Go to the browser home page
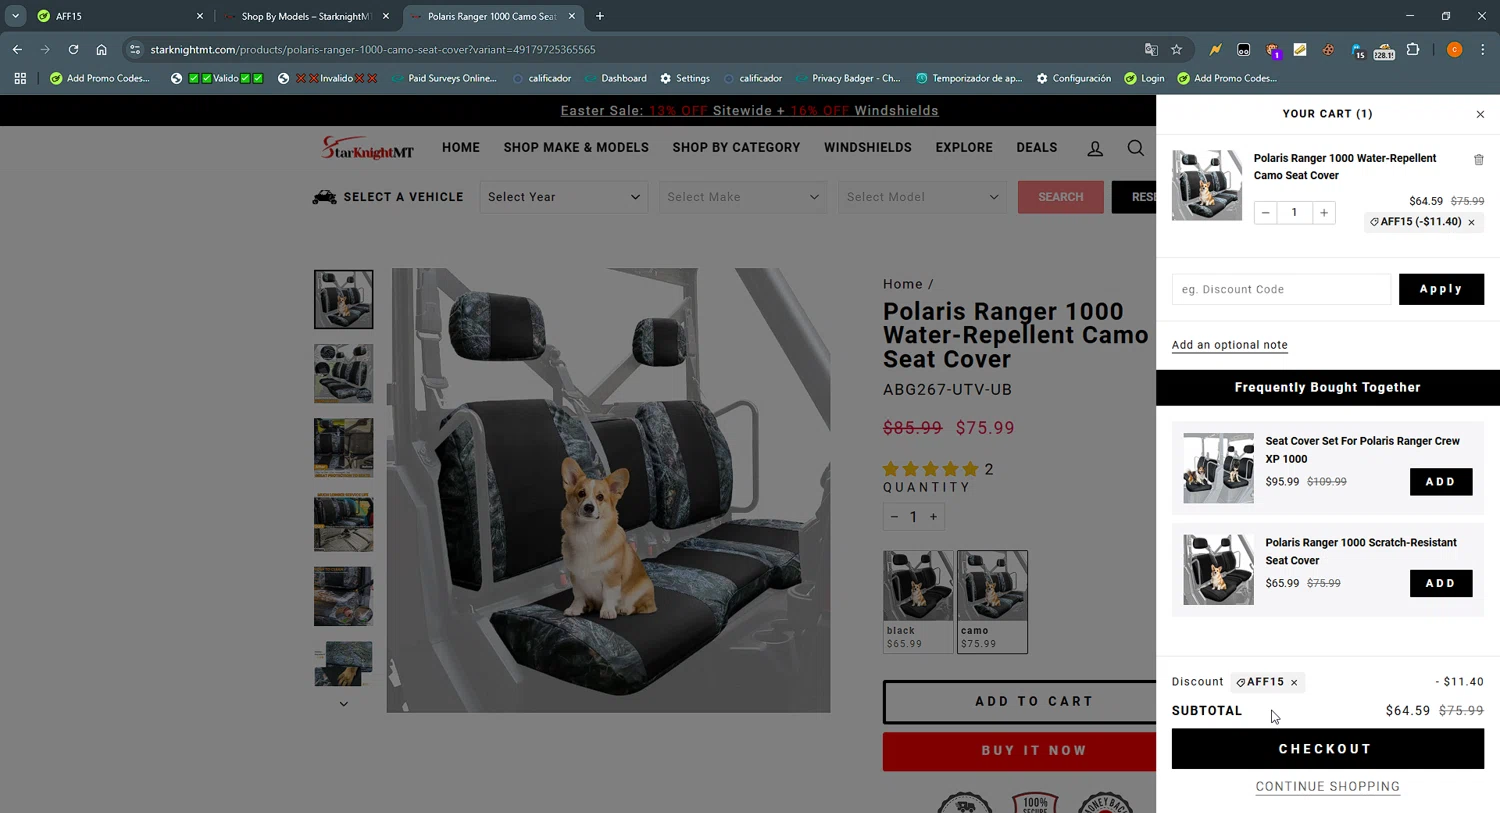Image resolution: width=1500 pixels, height=813 pixels. pos(101,49)
